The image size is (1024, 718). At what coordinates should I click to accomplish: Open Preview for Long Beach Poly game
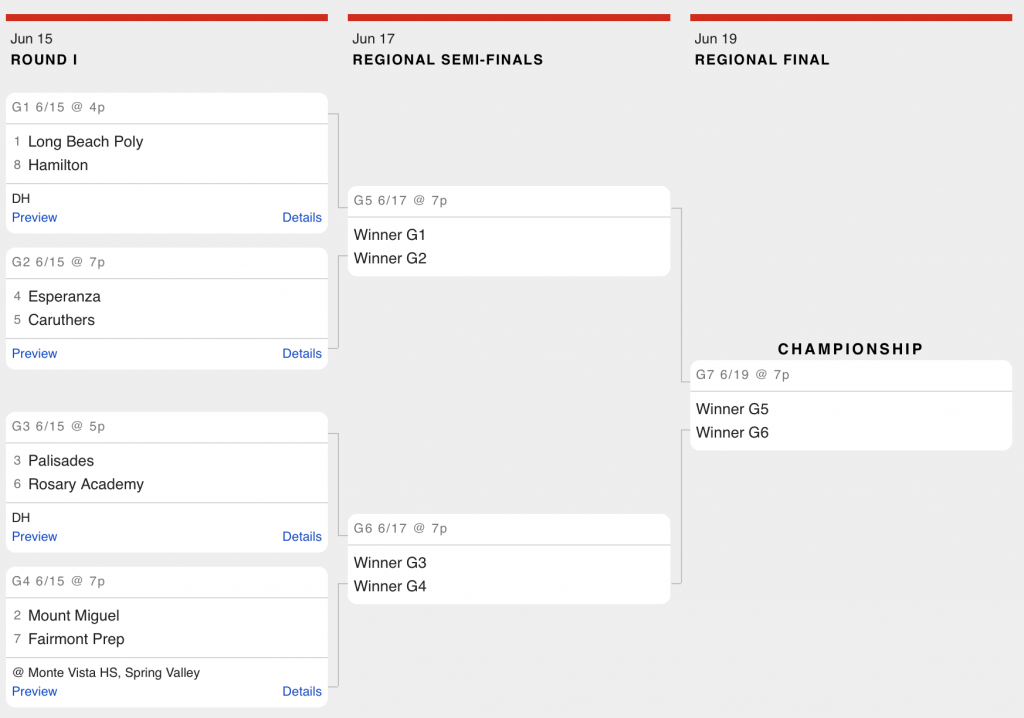[x=35, y=218]
